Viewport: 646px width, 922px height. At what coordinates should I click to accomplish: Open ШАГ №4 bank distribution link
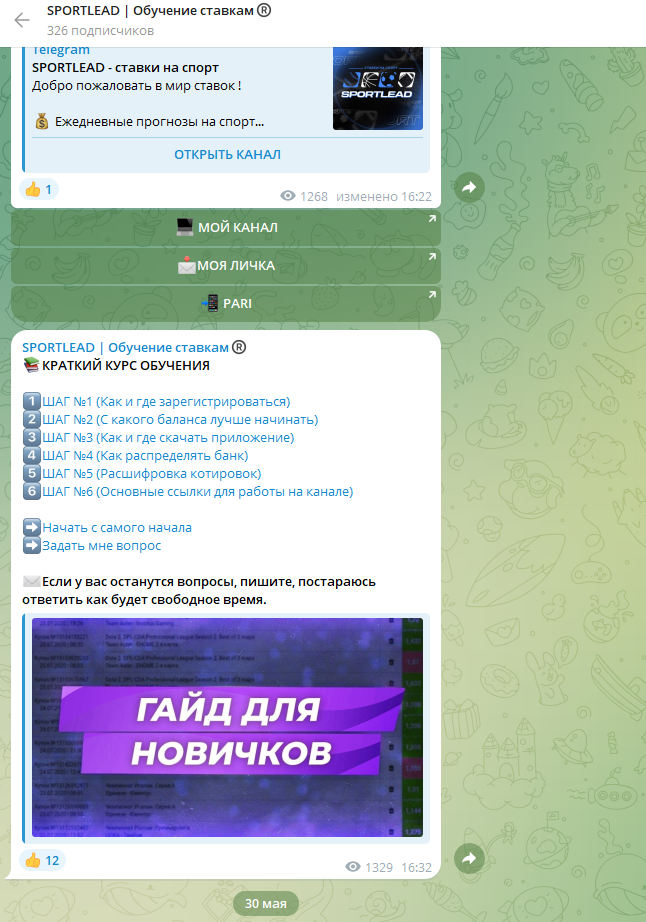click(145, 456)
